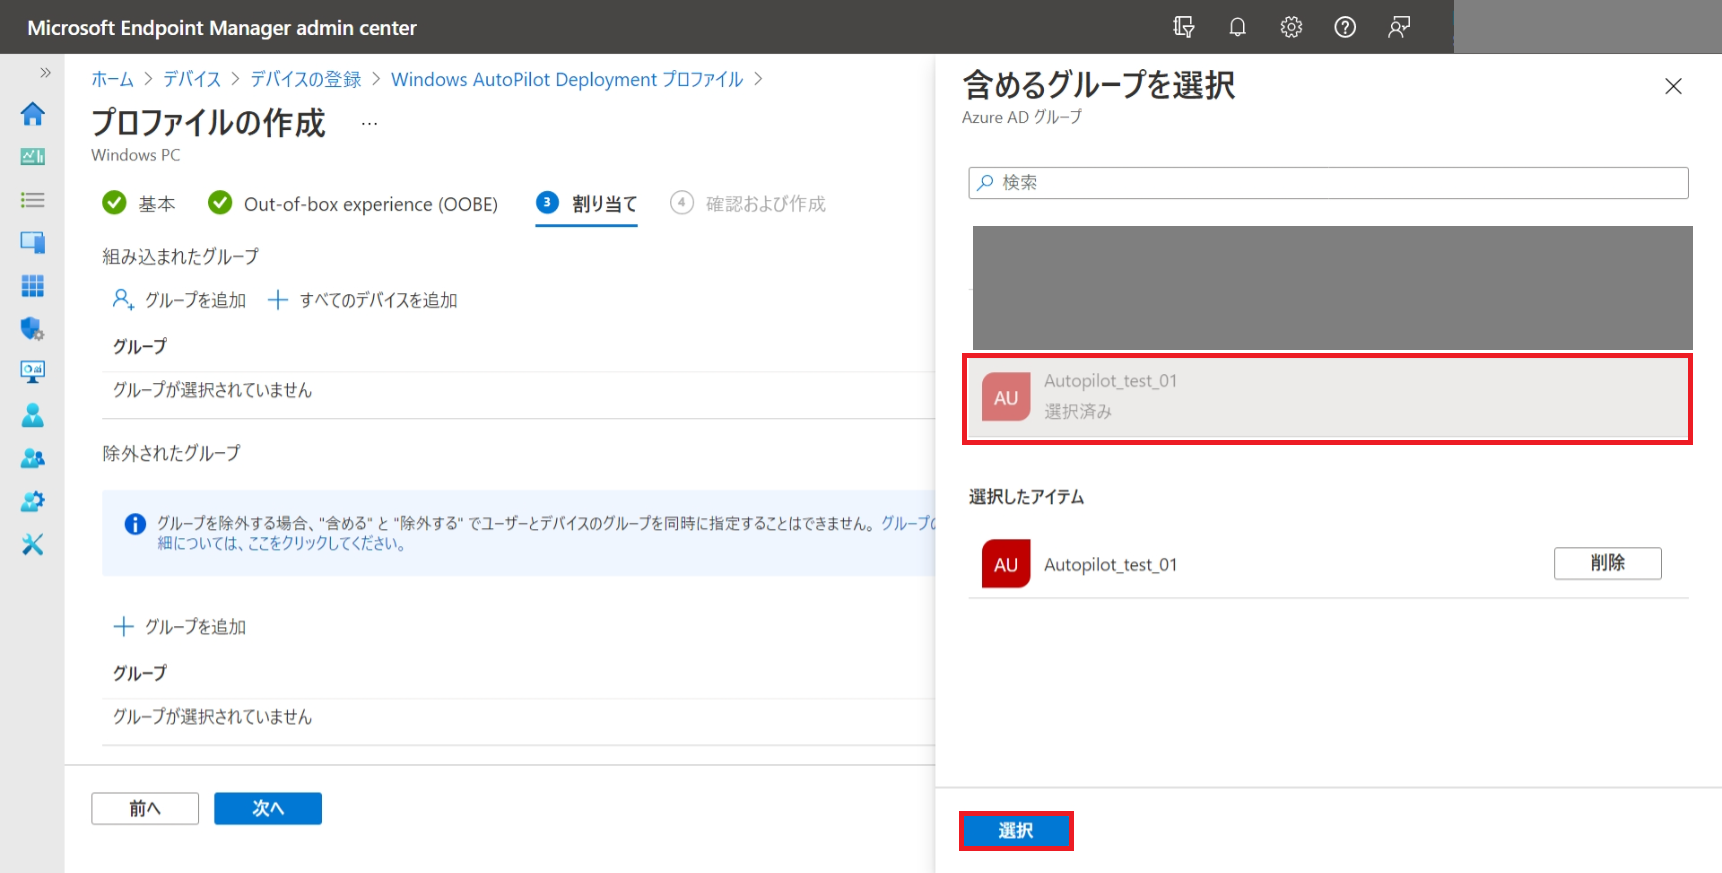
Task: Open Troubleshooting tools icon in sidebar
Action: coord(32,544)
